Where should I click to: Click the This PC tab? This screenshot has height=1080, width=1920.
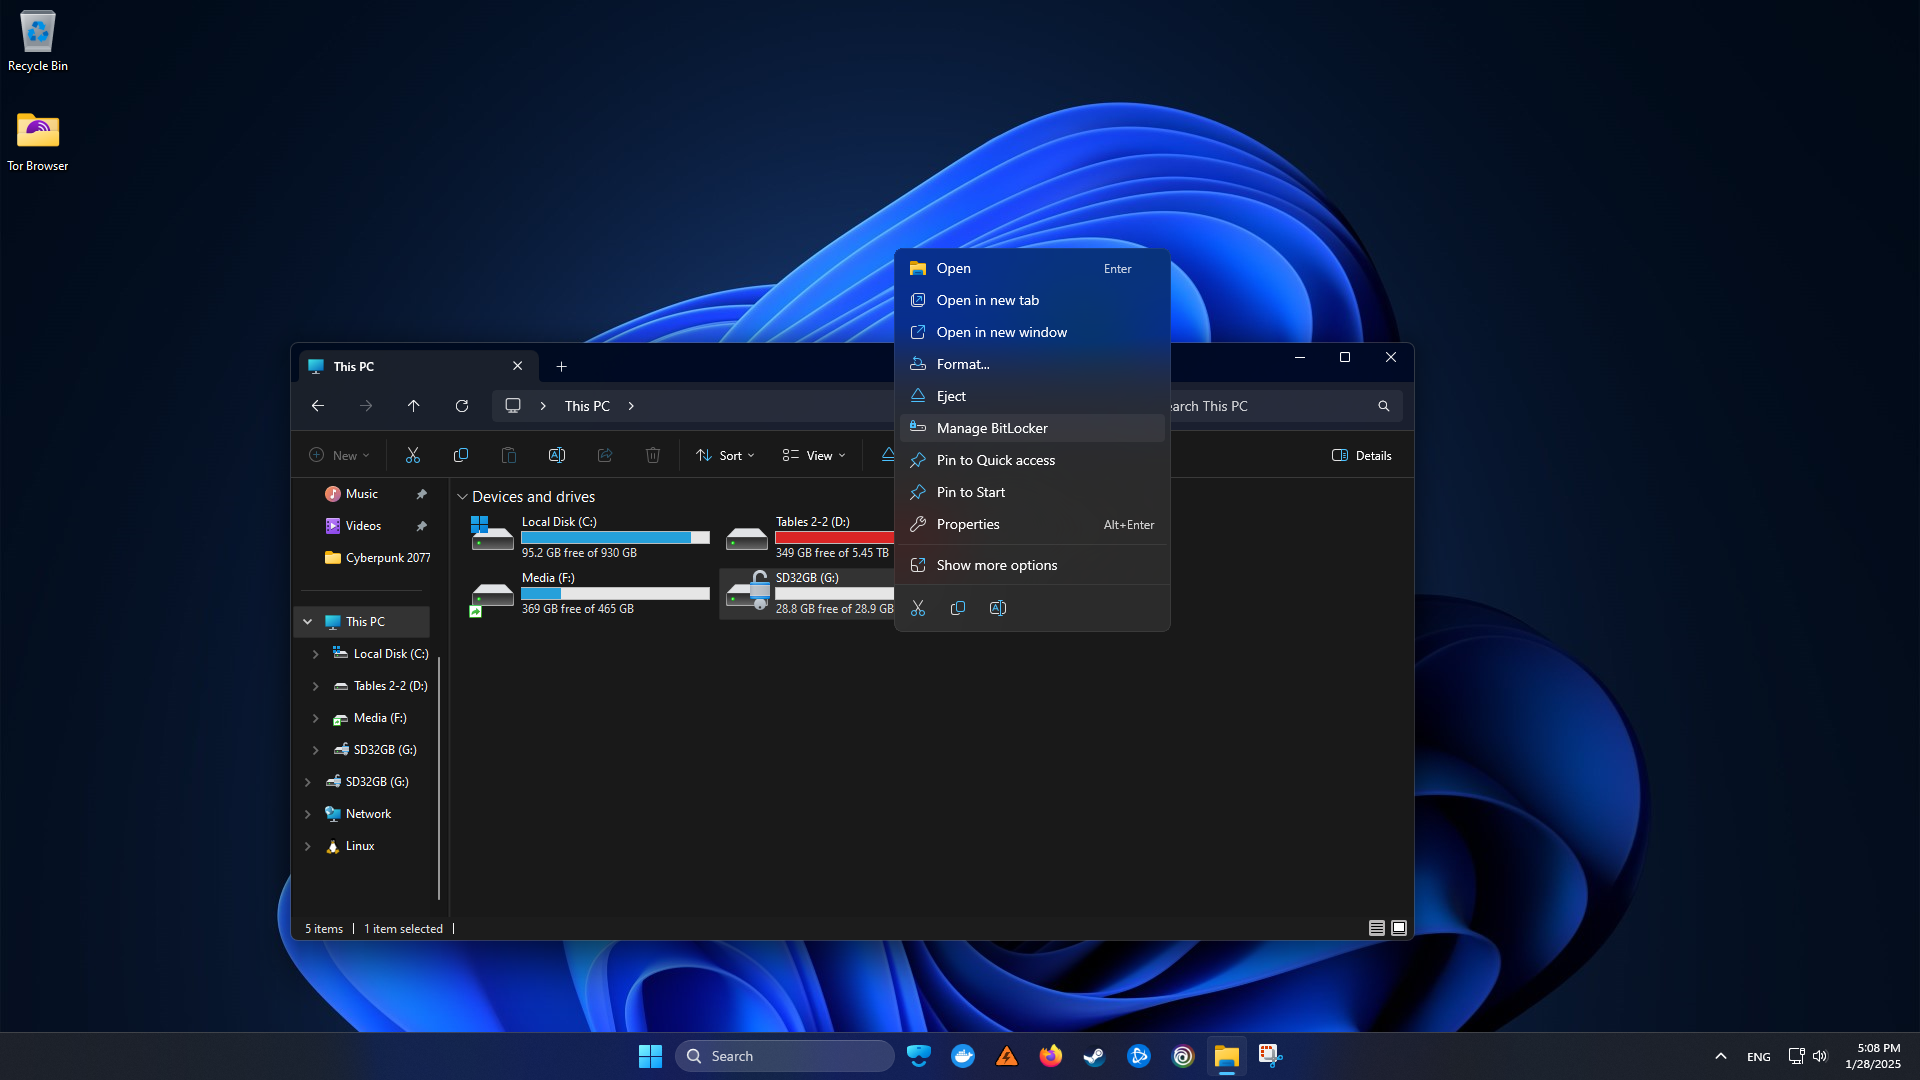[418, 366]
